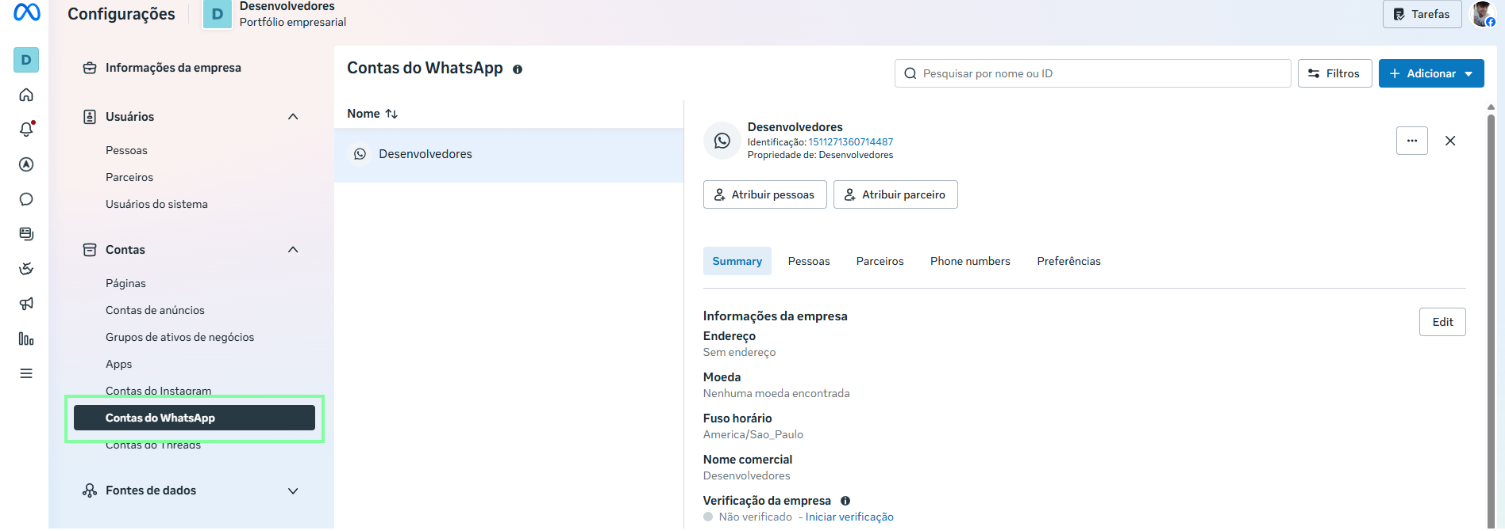The image size is (1505, 531).
Task: Open Páginas in sidebar
Action: pos(126,283)
